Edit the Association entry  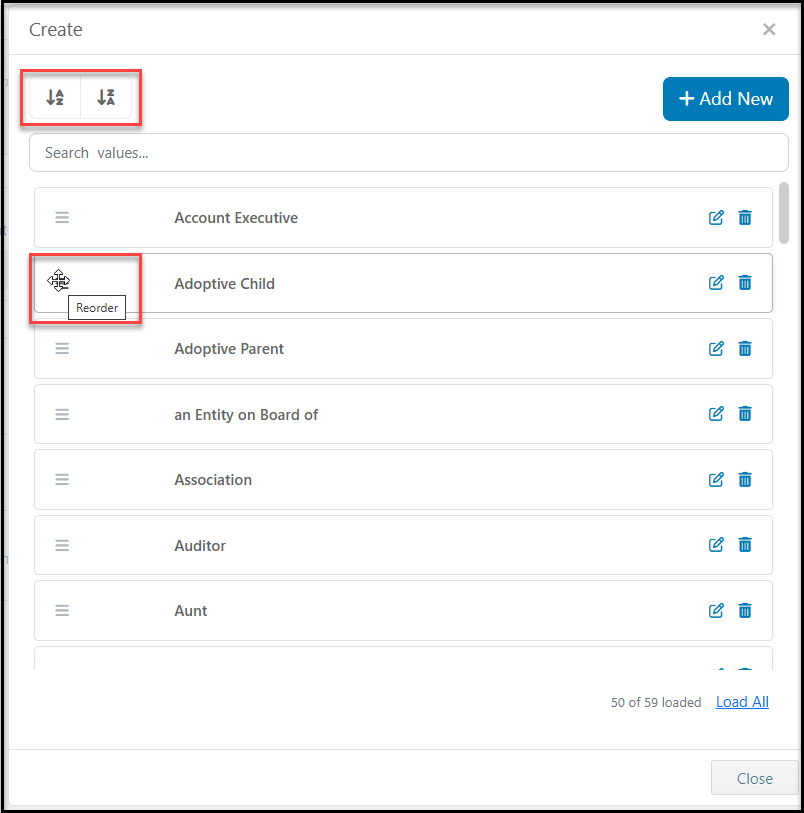pos(716,480)
